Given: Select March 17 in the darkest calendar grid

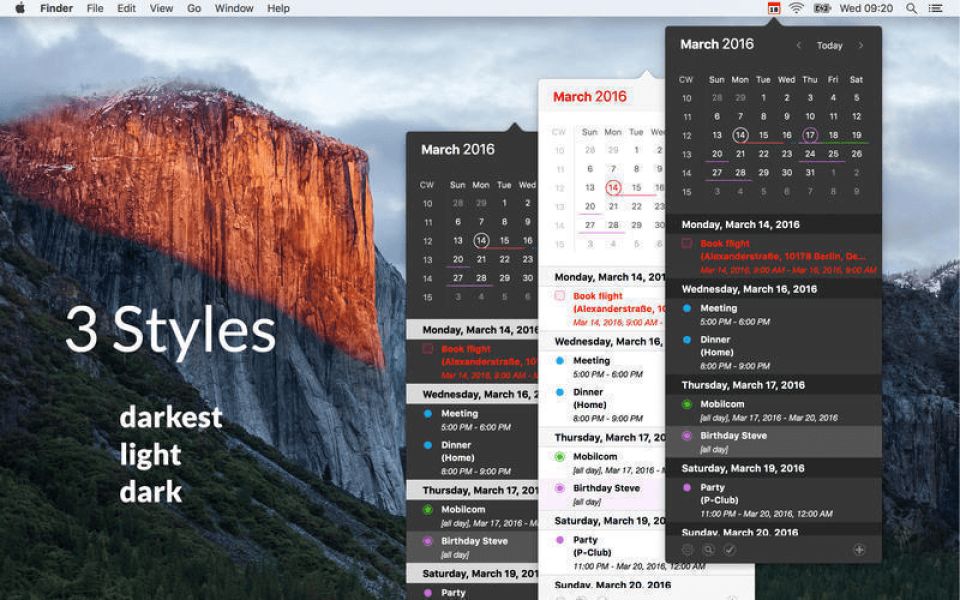Looking at the screenshot, I should (810, 135).
